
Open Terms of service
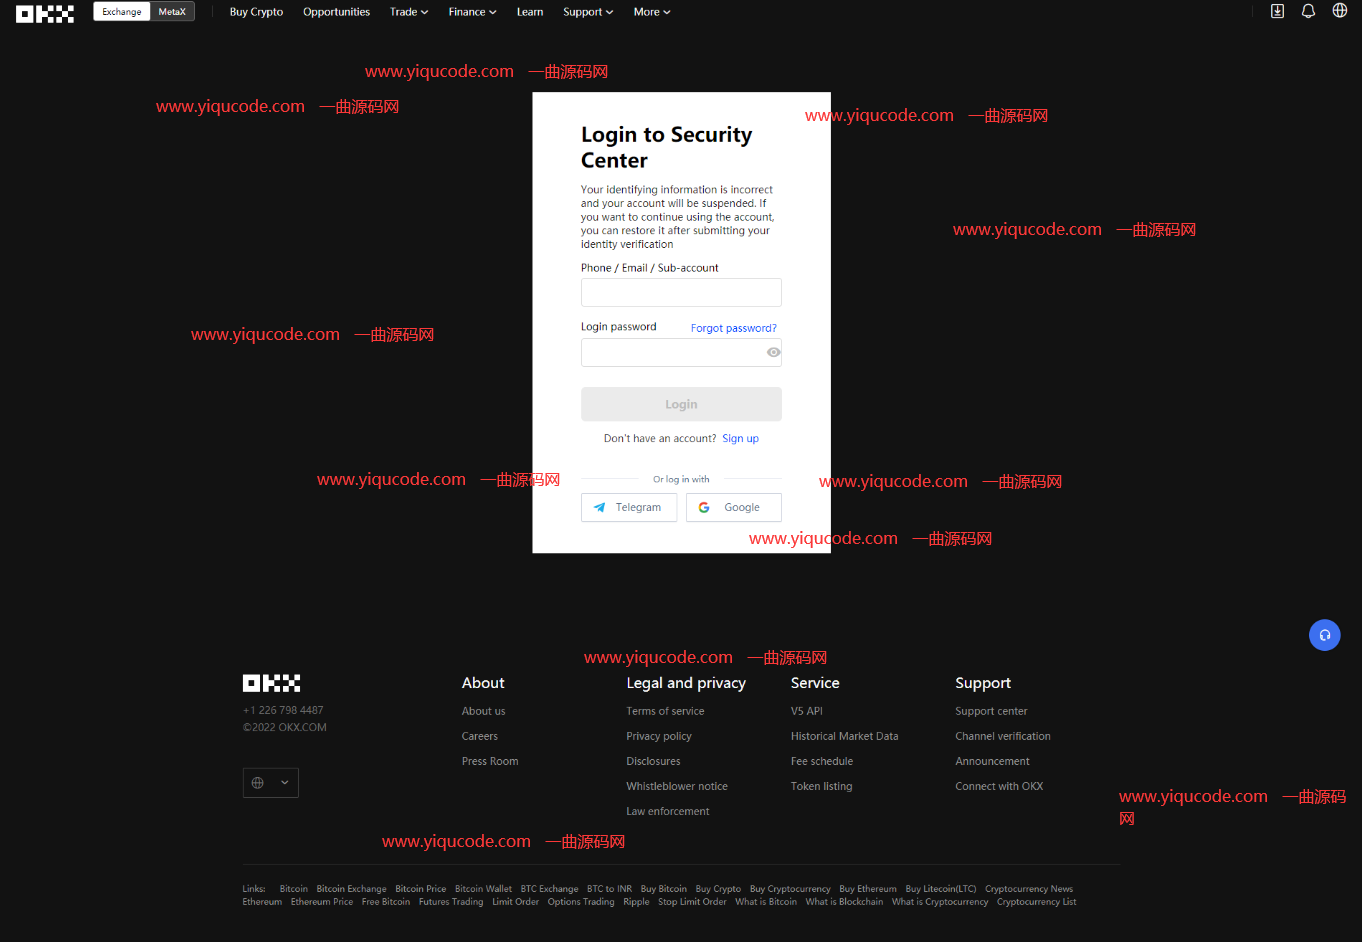[x=665, y=711]
